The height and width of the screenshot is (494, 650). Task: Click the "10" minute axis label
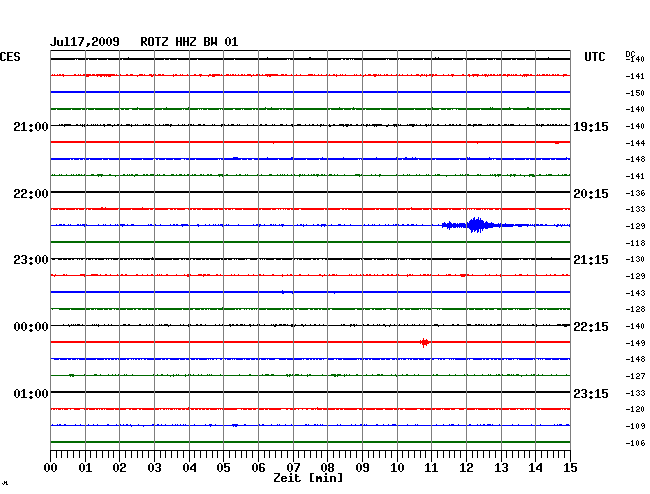(397, 468)
